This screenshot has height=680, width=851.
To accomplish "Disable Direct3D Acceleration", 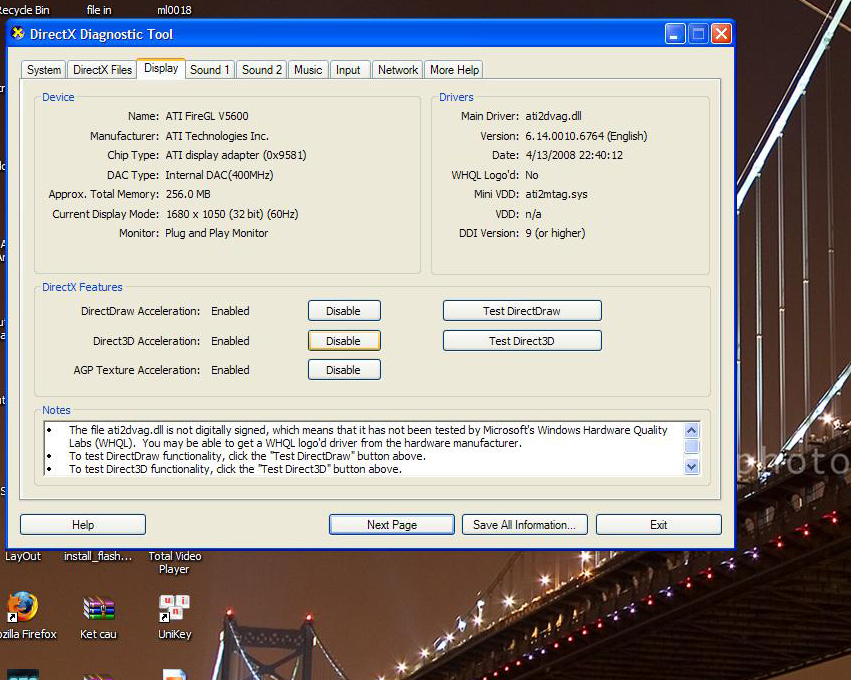I will pyautogui.click(x=344, y=341).
